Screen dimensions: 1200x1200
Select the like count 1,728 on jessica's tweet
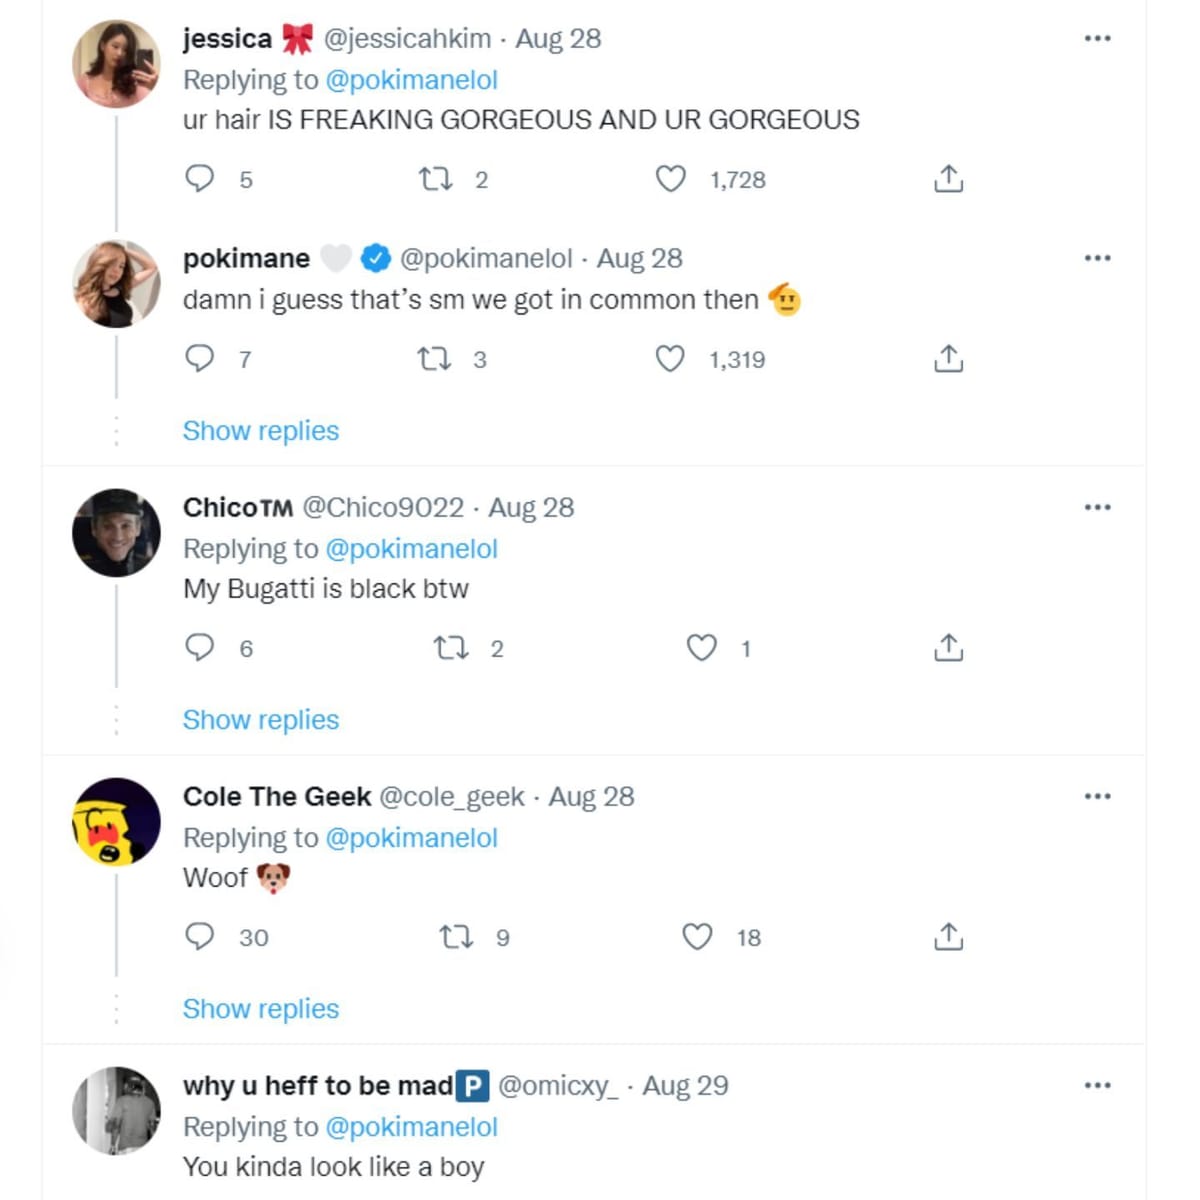tap(737, 179)
